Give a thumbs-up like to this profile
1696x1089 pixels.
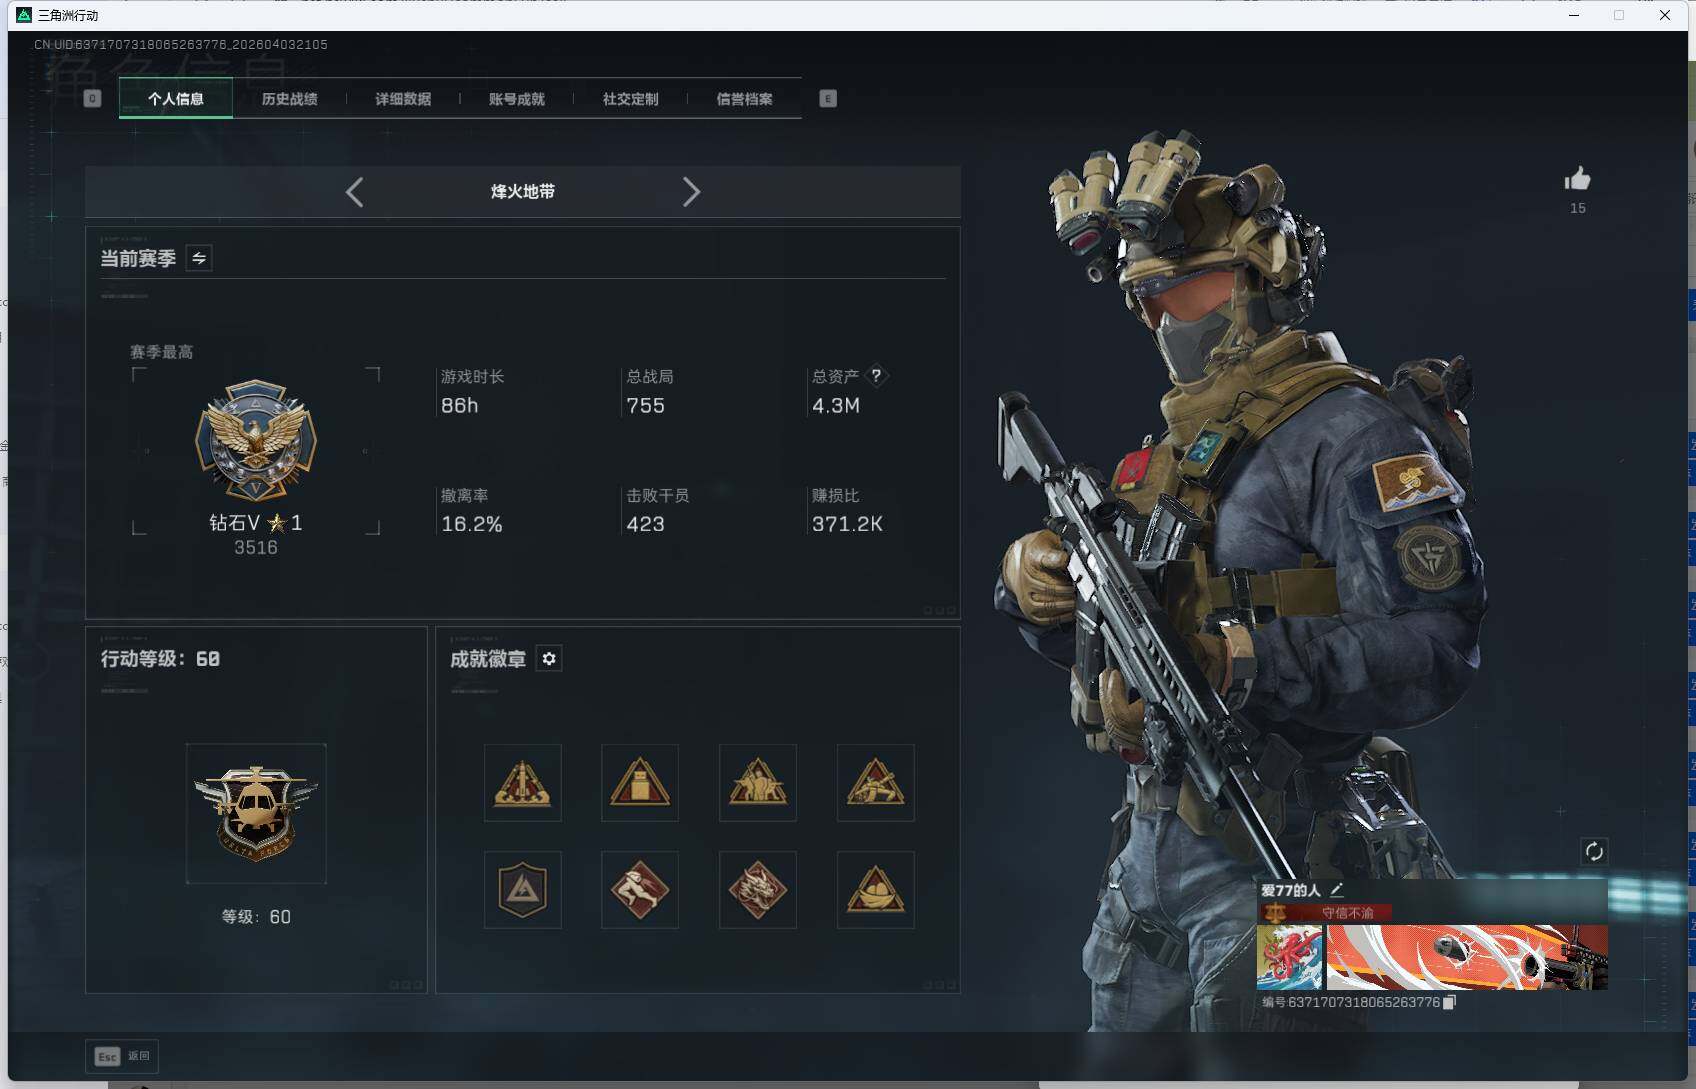(1577, 179)
